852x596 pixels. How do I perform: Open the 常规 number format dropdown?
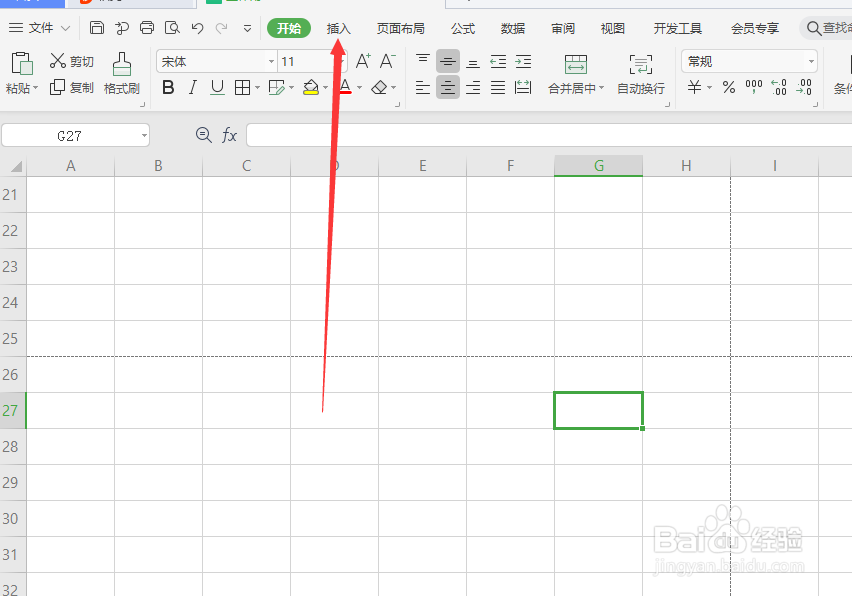click(810, 61)
